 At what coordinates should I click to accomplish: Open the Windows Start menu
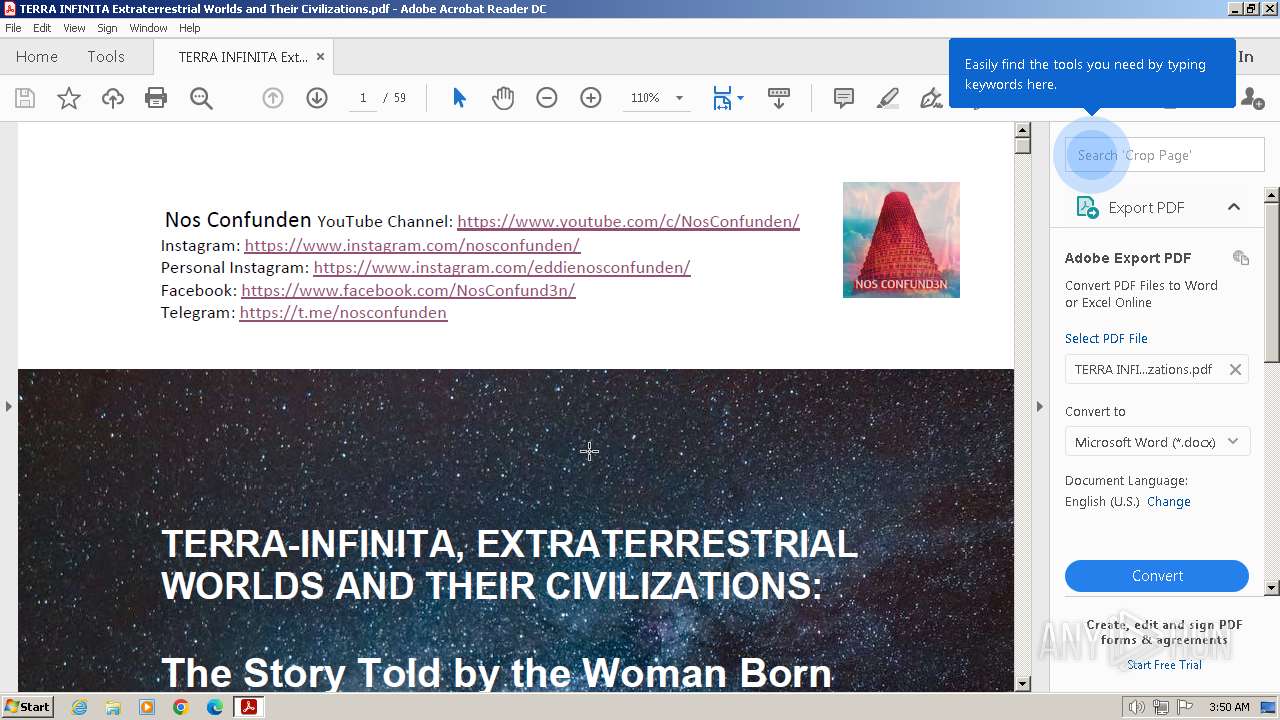tap(27, 707)
